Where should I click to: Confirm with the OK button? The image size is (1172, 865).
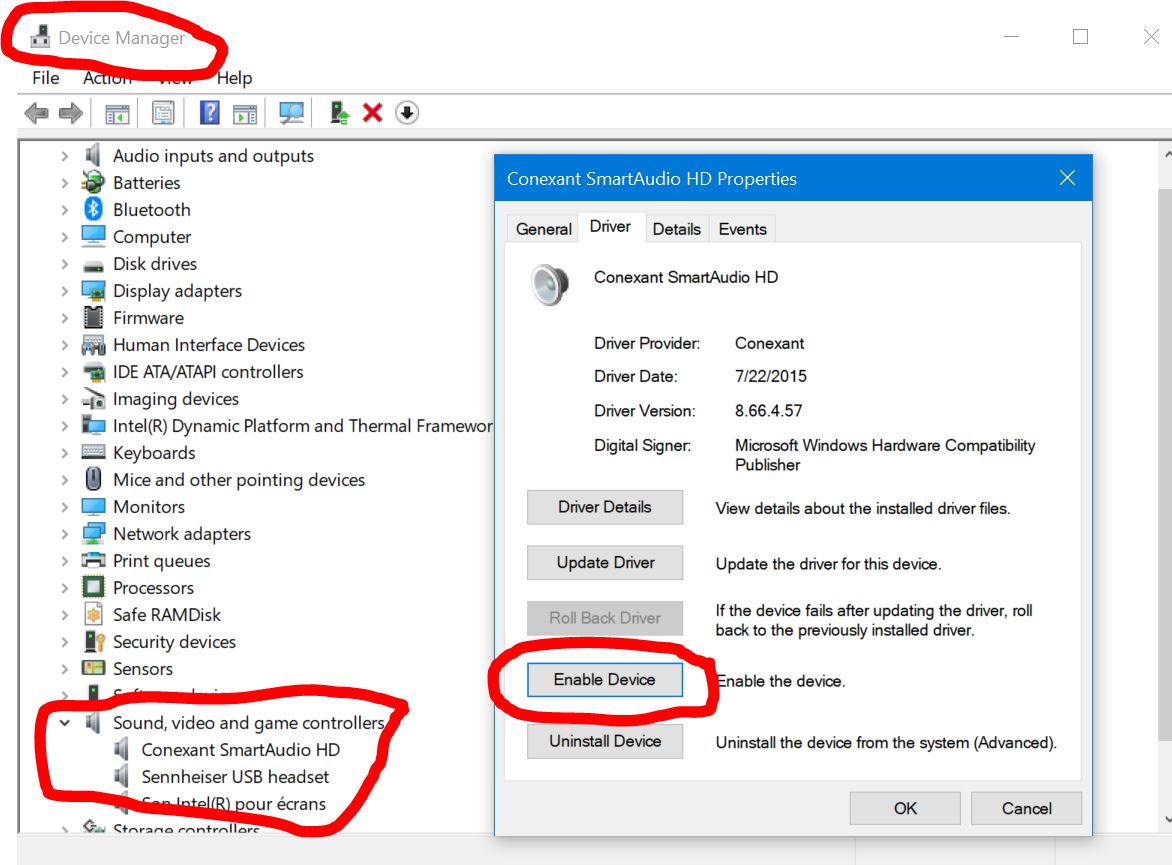pyautogui.click(x=905, y=808)
